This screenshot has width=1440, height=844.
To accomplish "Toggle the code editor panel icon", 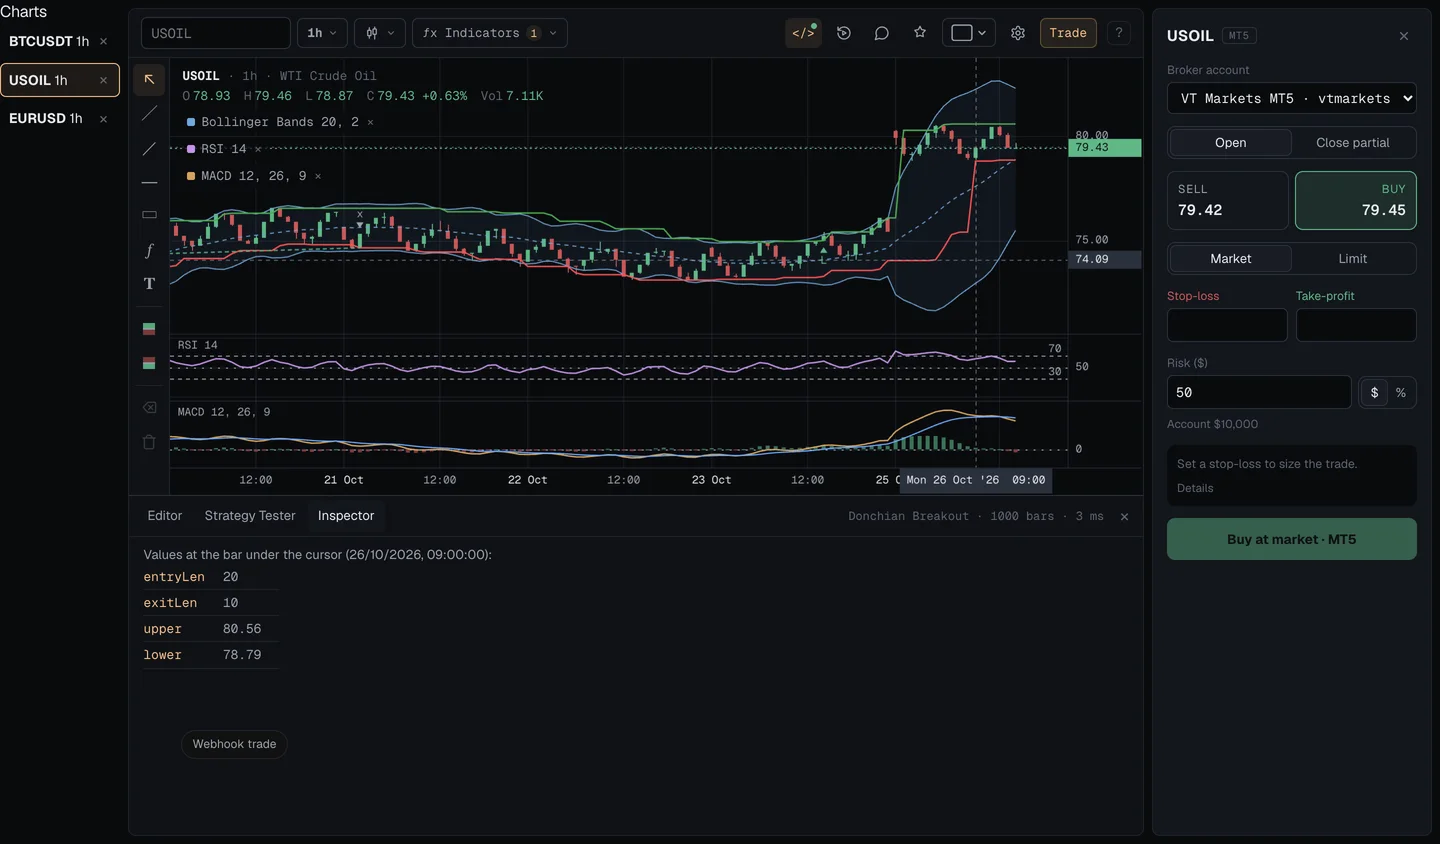I will tap(804, 33).
